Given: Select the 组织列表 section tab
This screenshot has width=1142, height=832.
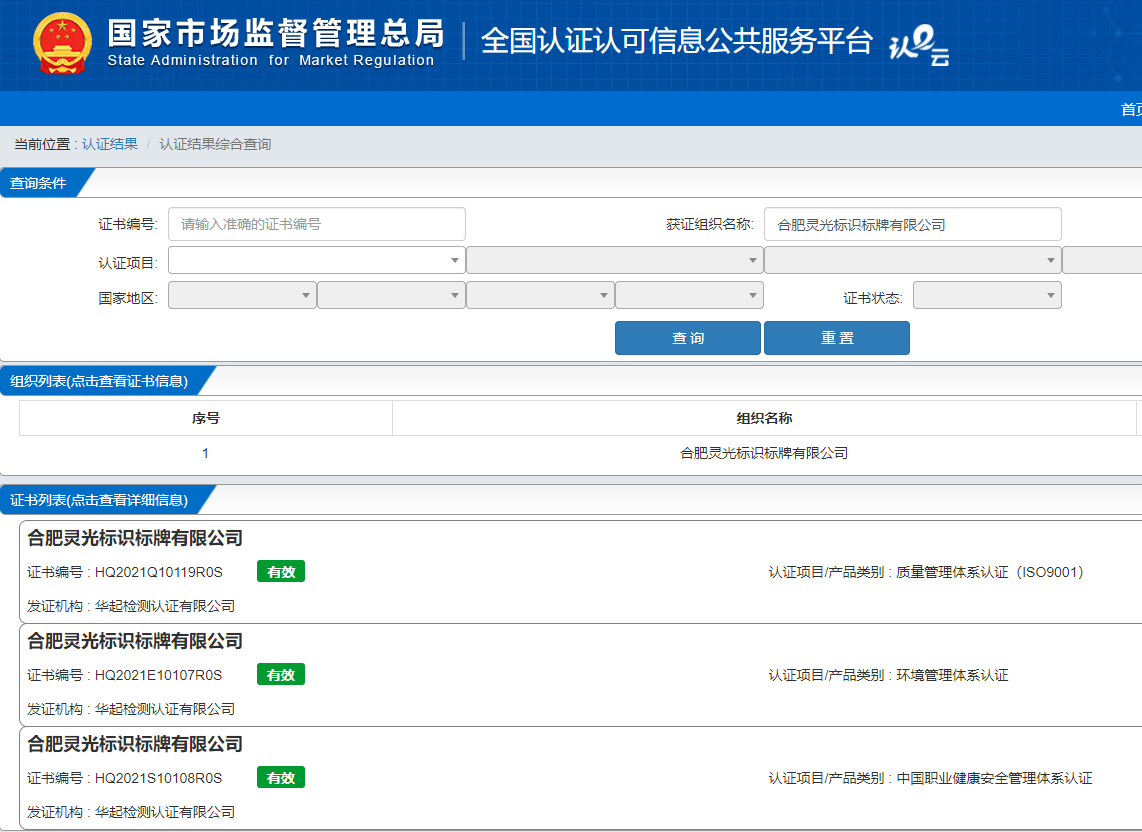Looking at the screenshot, I should coord(100,381).
